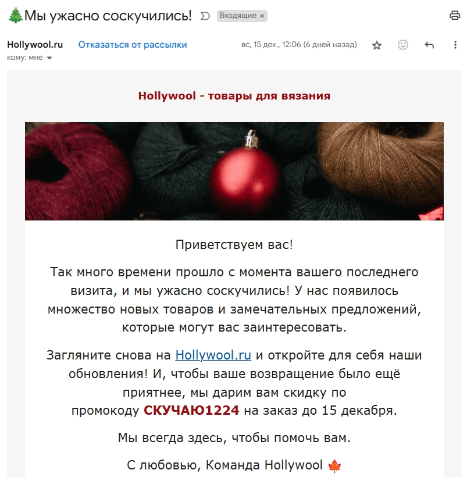The height and width of the screenshot is (477, 467).
Task: Open the yarn and ornament banner image
Action: point(234,171)
